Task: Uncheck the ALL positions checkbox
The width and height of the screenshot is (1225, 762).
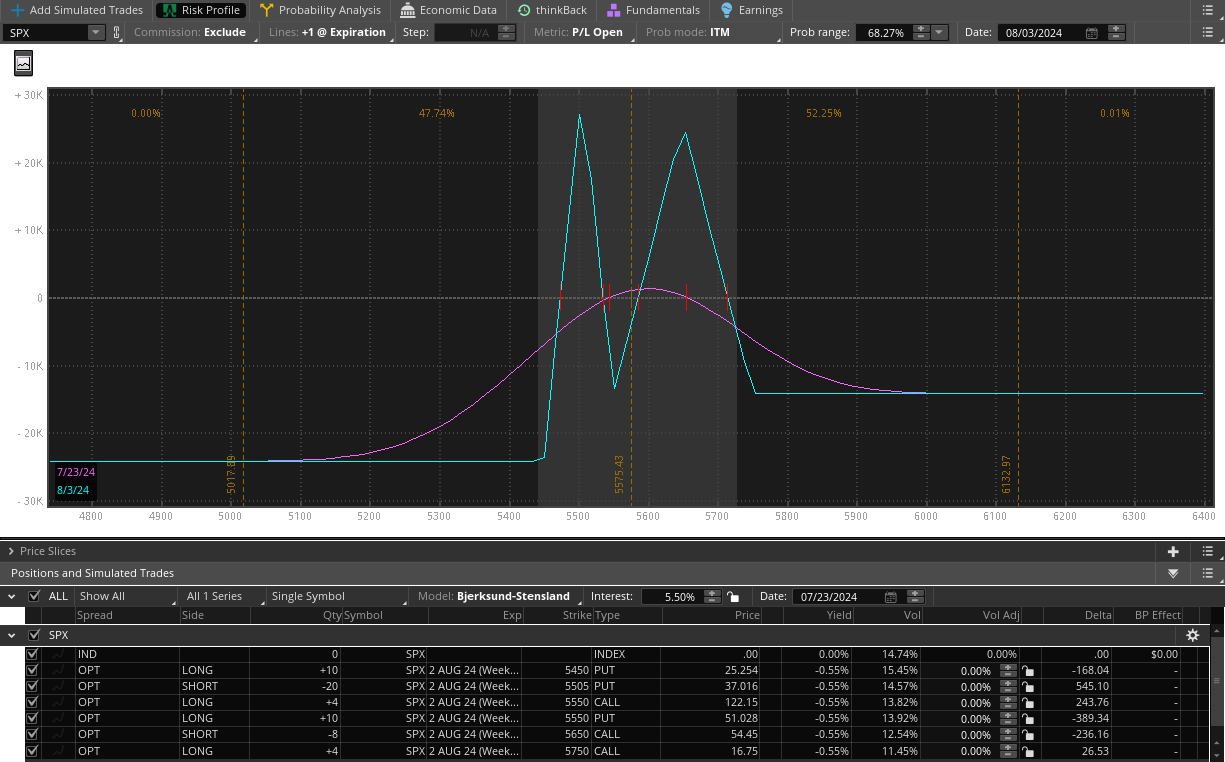Action: coord(35,596)
